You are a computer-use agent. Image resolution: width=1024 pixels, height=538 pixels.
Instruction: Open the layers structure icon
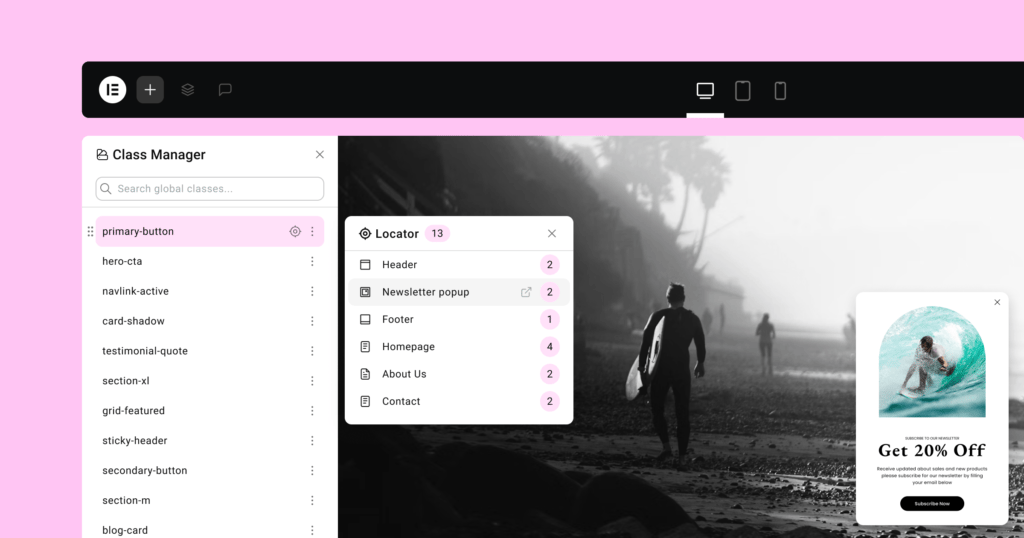coord(187,89)
